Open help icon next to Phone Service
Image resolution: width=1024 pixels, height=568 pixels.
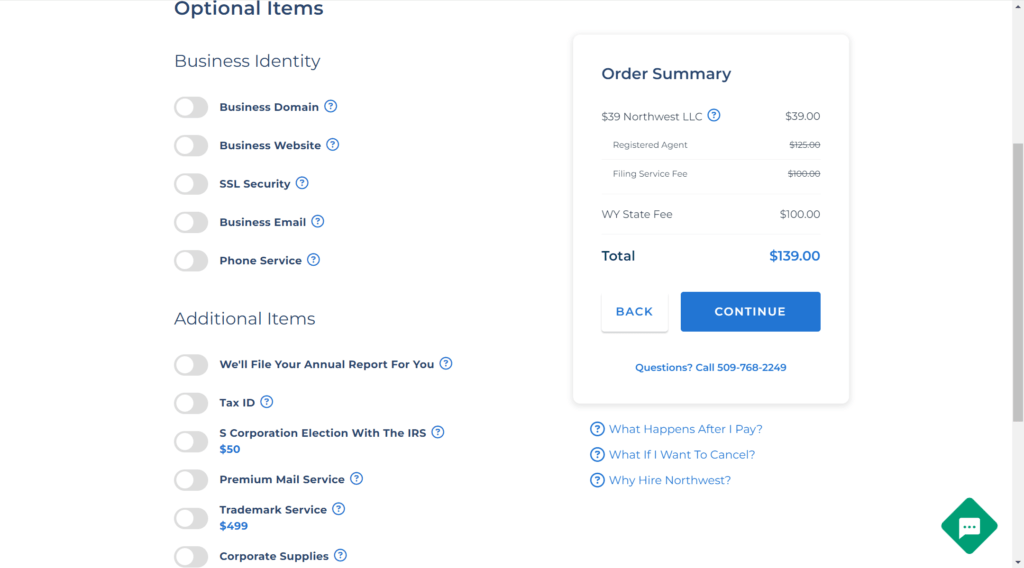(x=313, y=260)
